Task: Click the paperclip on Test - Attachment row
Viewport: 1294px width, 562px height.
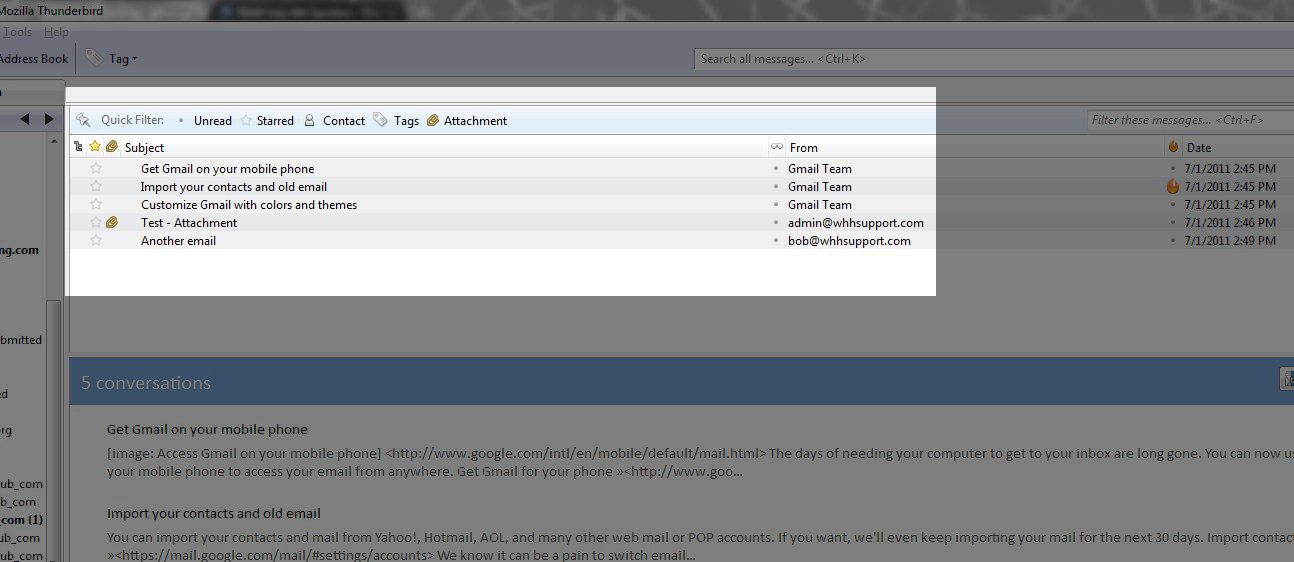Action: [x=112, y=223]
